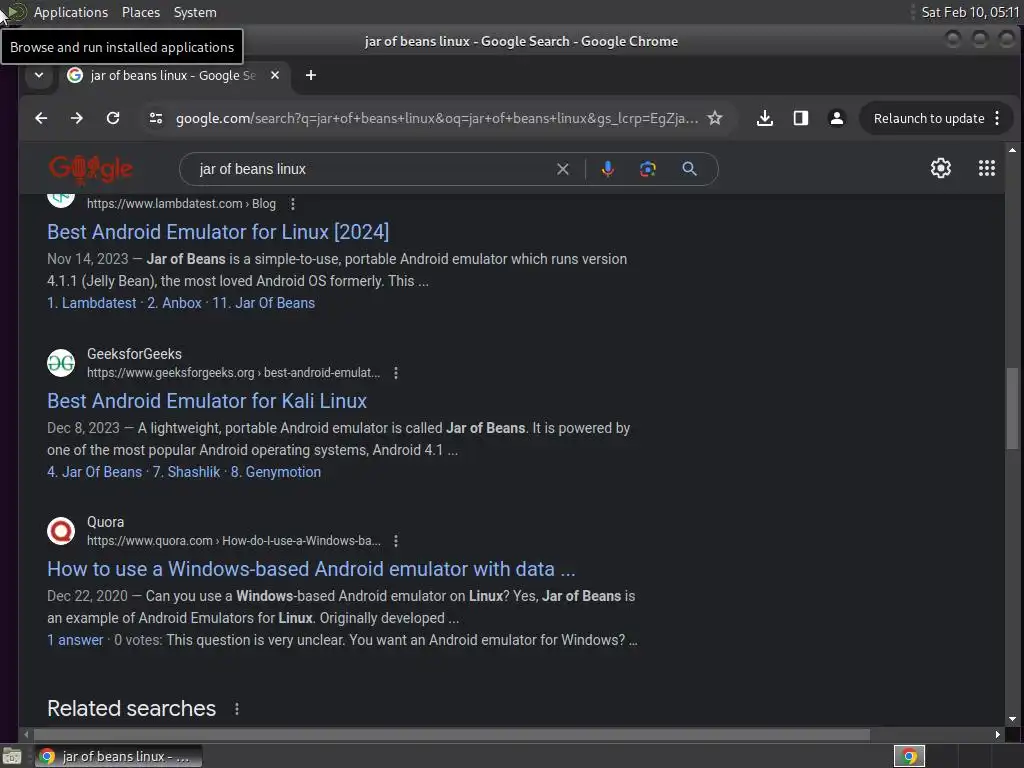Jump to 1. Lambdatest section link

coord(91,303)
